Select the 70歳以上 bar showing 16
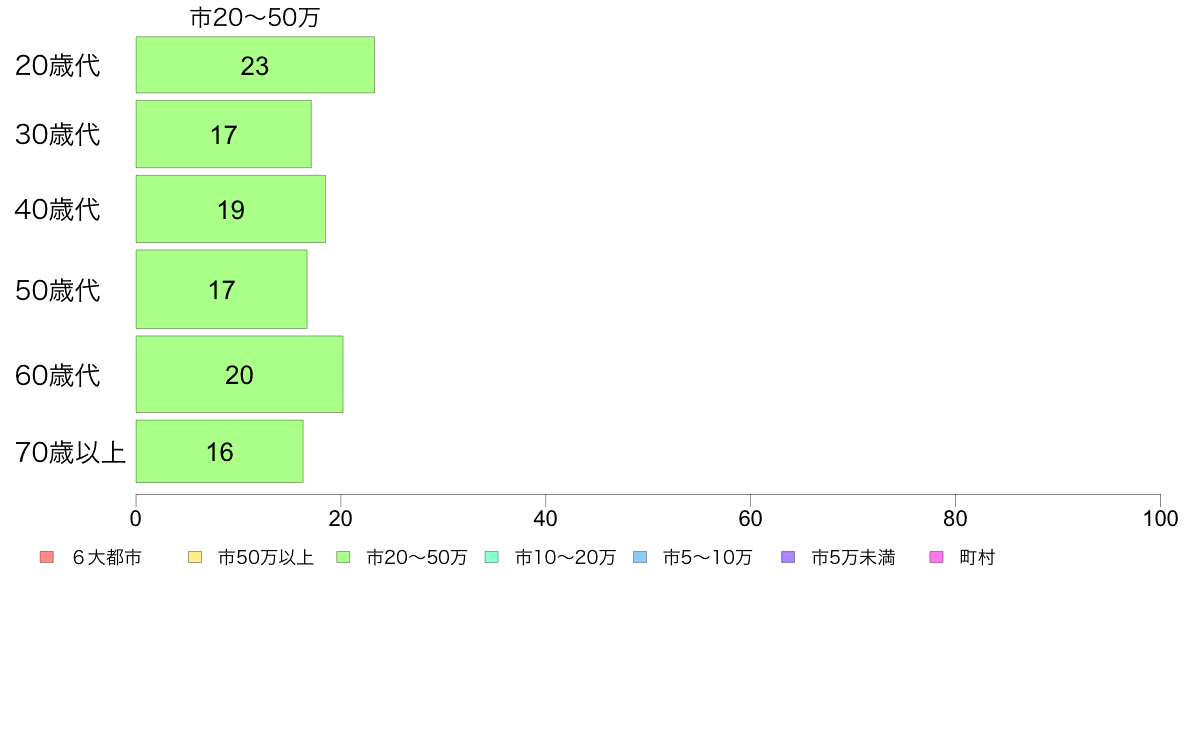The width and height of the screenshot is (1188, 736). click(x=220, y=452)
